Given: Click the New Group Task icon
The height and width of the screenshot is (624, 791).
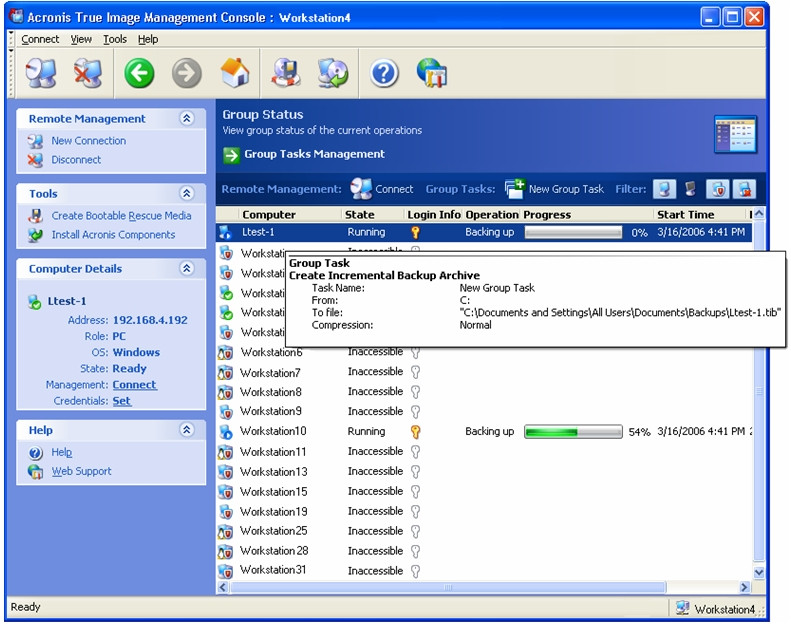Looking at the screenshot, I should (515, 189).
